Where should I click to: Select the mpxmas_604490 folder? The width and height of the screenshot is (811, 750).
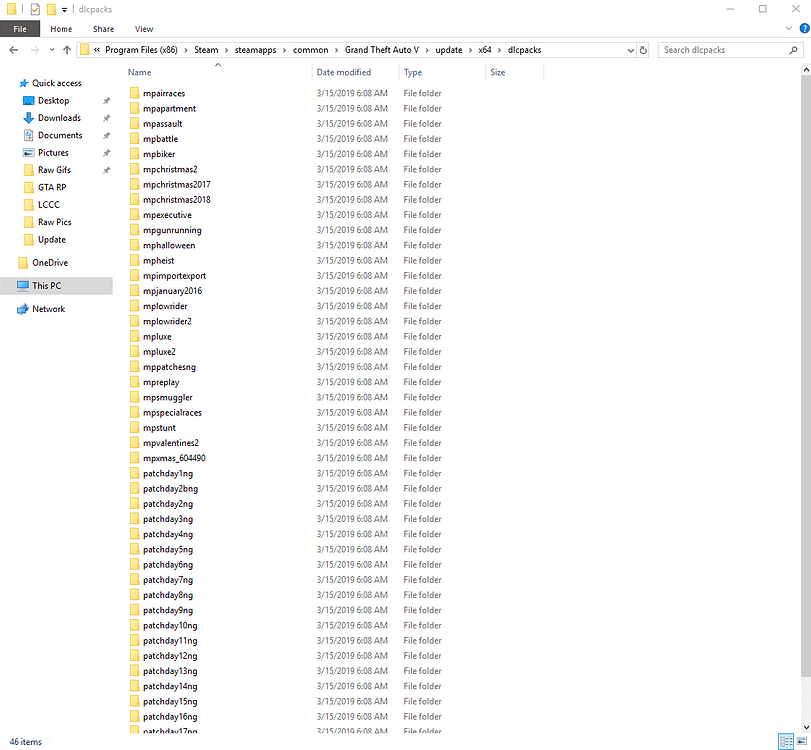click(x=174, y=458)
